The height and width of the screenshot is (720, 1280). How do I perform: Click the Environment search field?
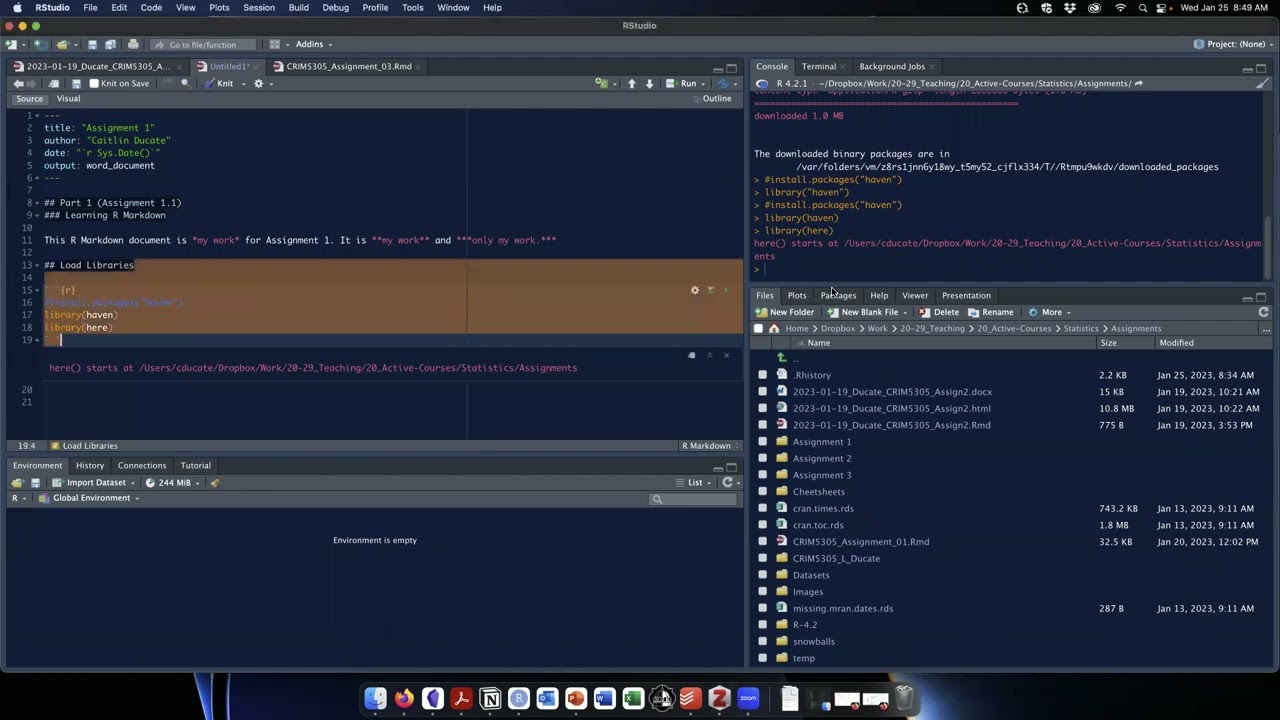(692, 498)
